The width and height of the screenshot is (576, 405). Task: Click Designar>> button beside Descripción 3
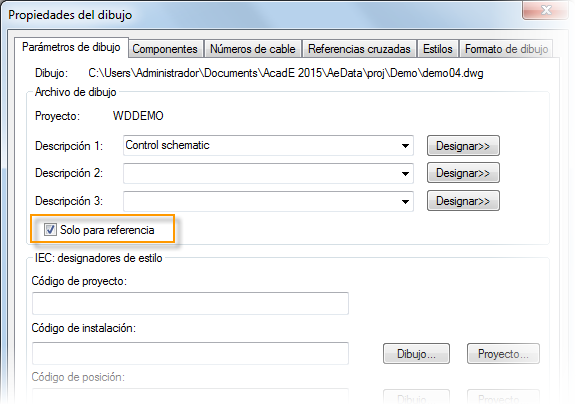pos(463,201)
